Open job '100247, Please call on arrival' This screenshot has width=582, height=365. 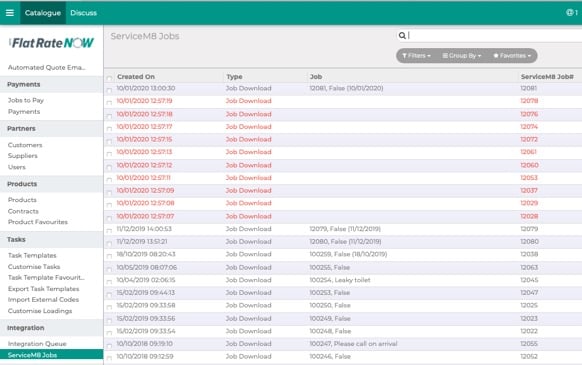(353, 344)
